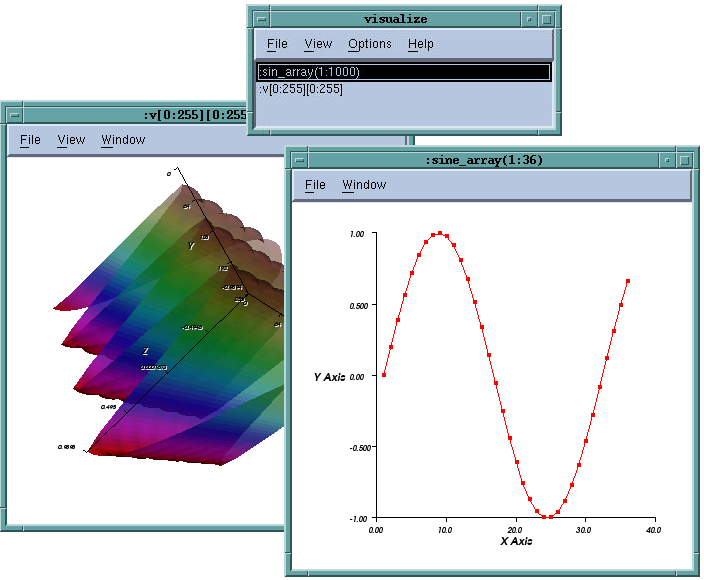Viewport: 704px width, 580px height.
Task: Open the Help menu
Action: 421,44
